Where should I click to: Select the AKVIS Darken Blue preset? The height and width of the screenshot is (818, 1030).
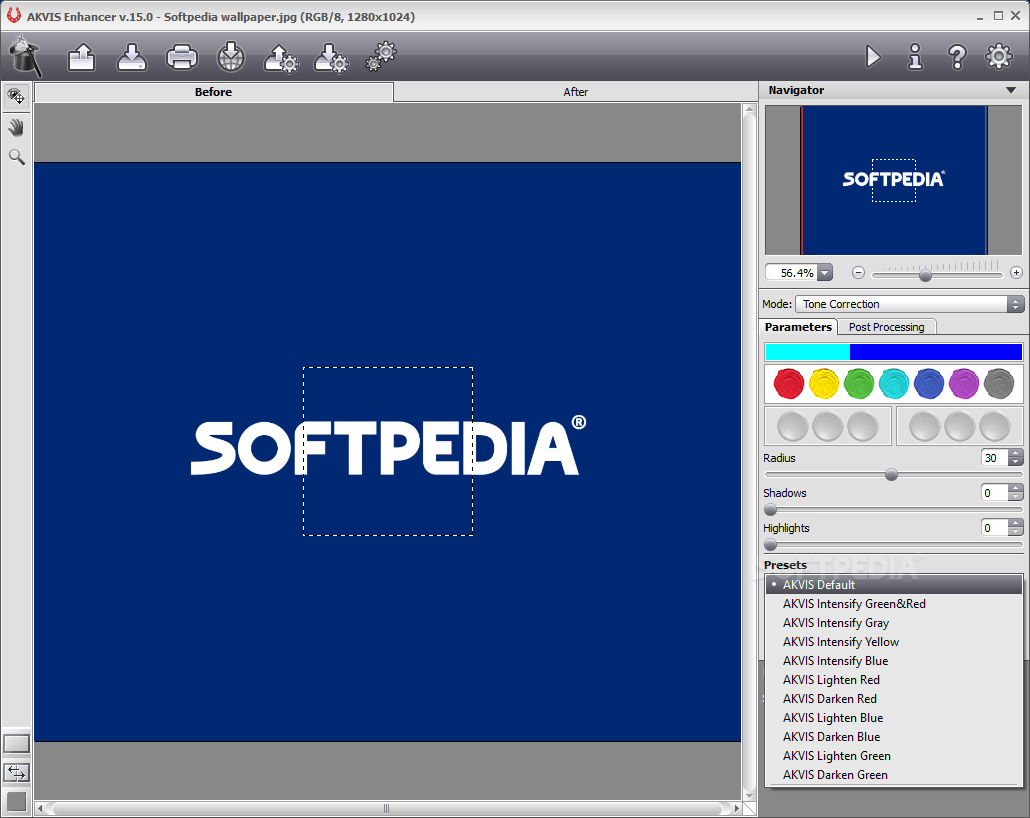894,737
